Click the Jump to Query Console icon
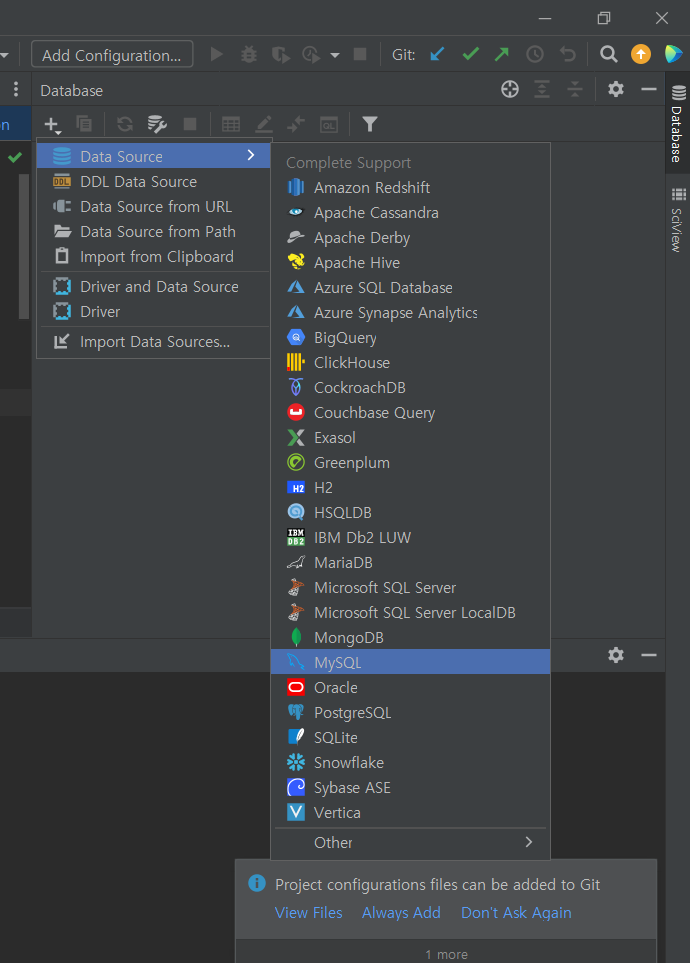The image size is (690, 963). pos(329,125)
